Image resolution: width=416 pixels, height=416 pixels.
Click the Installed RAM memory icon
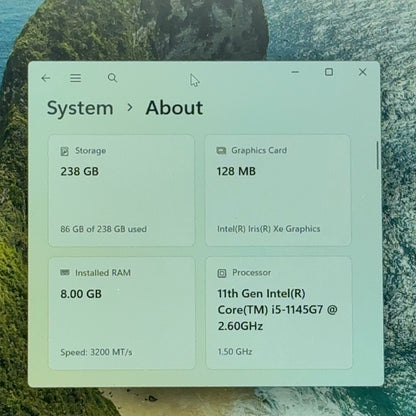[x=65, y=273]
